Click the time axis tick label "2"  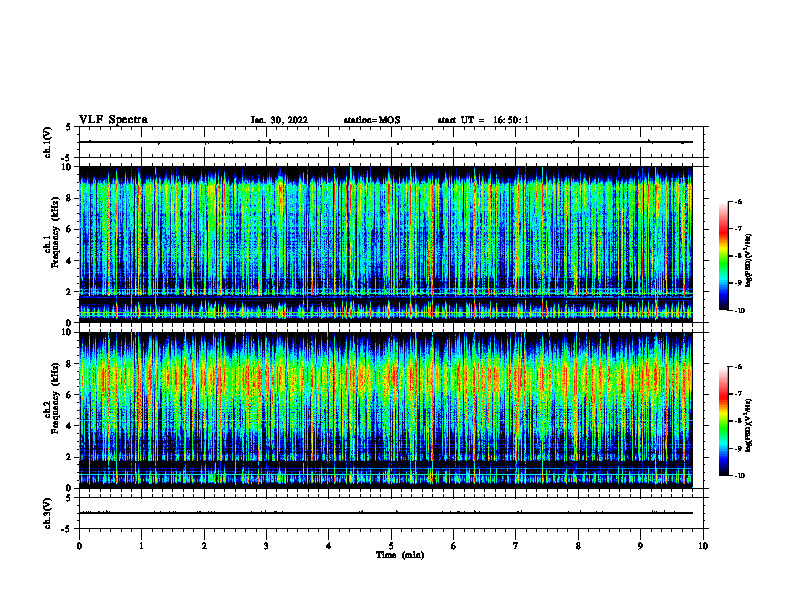point(204,546)
